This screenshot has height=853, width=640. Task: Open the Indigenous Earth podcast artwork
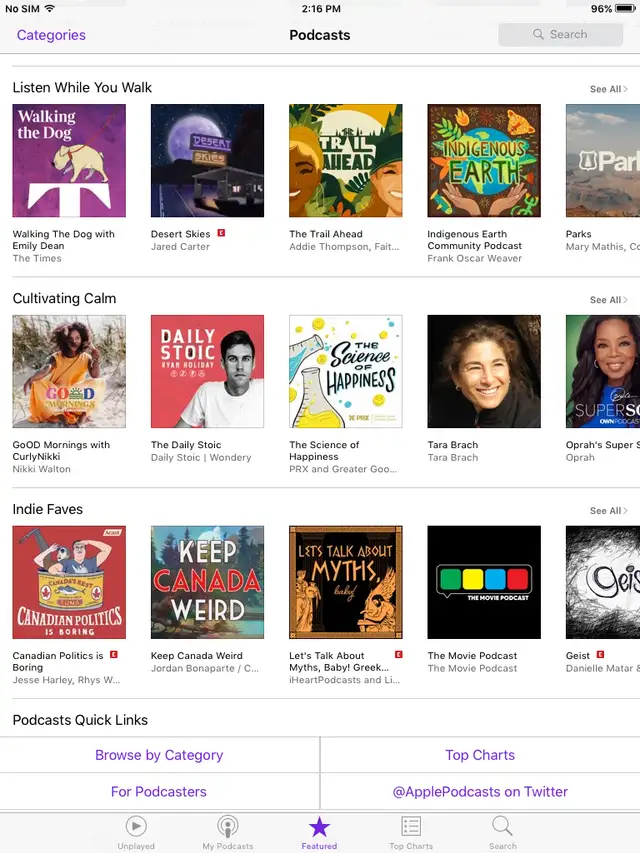click(484, 160)
